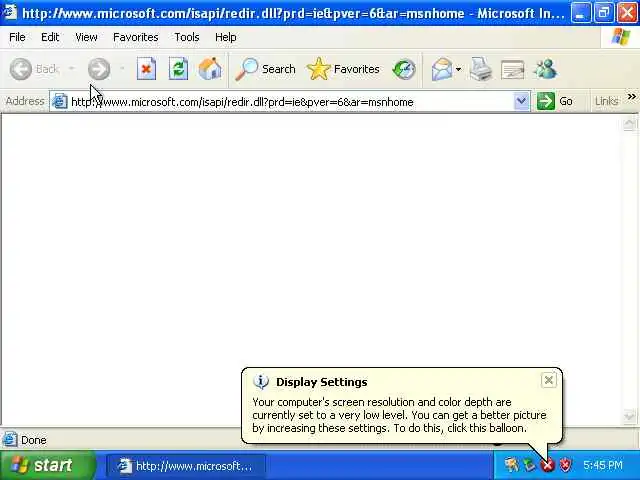Open the address bar URL dropdown

[521, 101]
